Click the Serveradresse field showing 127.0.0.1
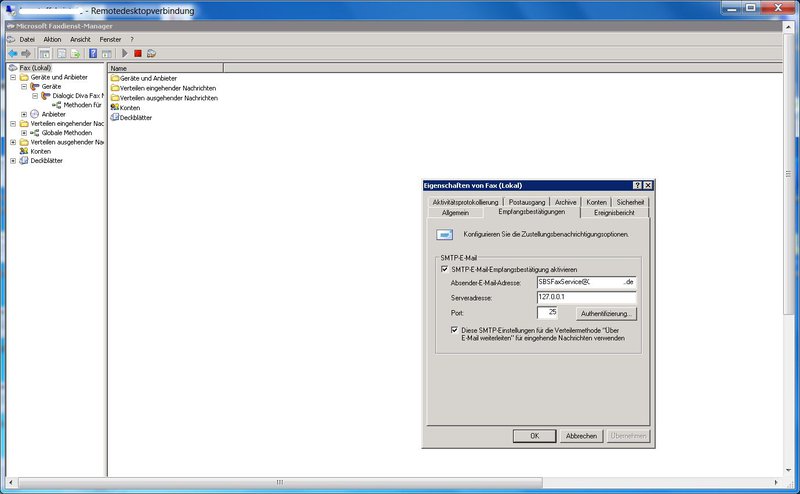Screen dimensions: 800x494 586,297
